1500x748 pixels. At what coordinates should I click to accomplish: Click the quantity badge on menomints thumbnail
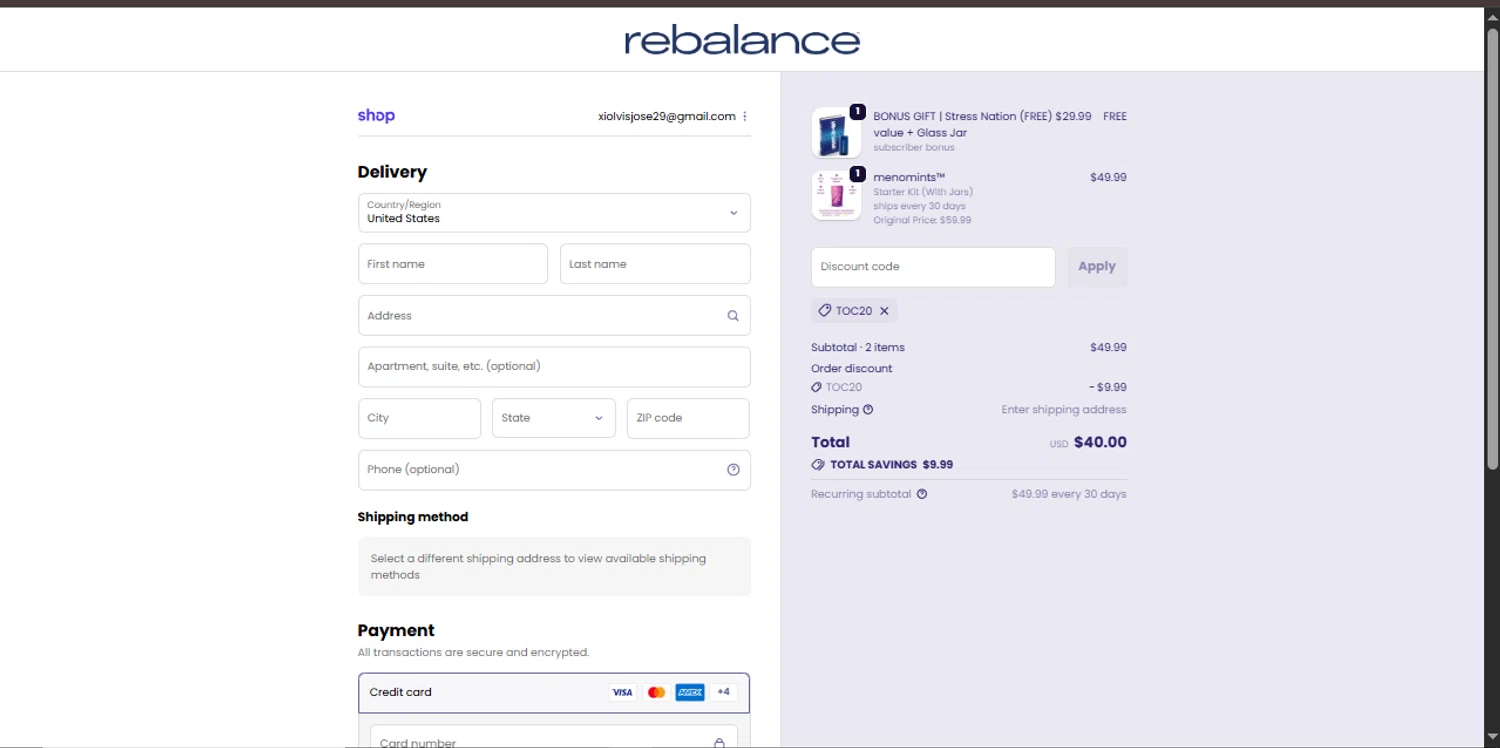(857, 174)
